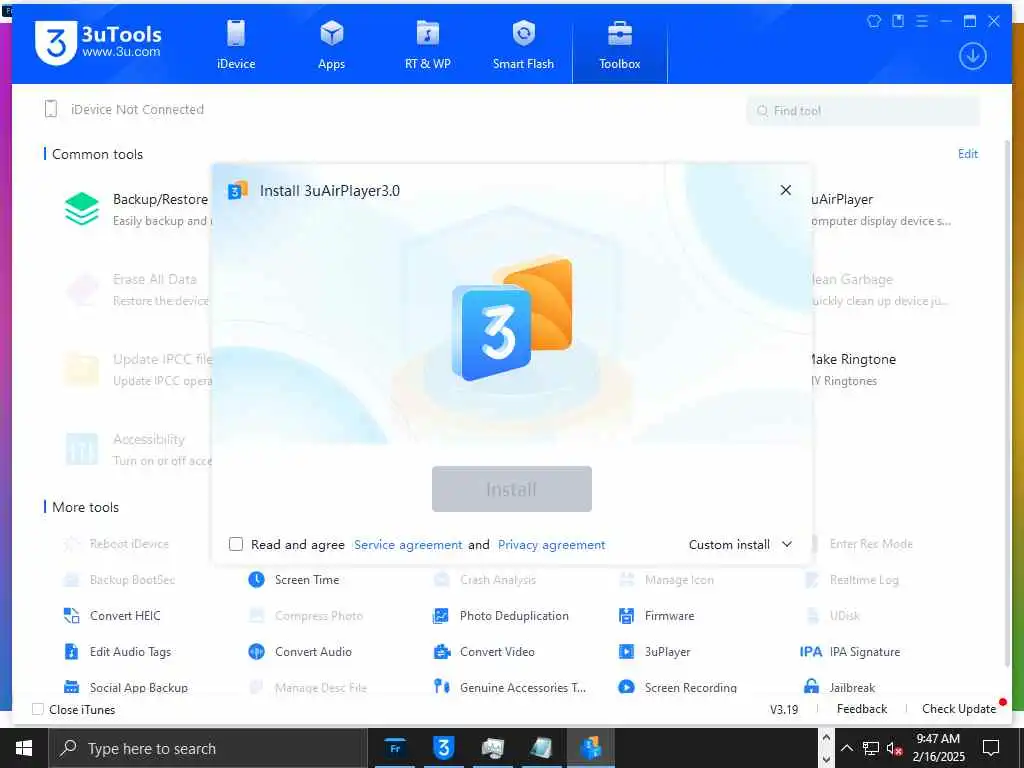
Task: Click the grayed Install button
Action: pyautogui.click(x=511, y=489)
